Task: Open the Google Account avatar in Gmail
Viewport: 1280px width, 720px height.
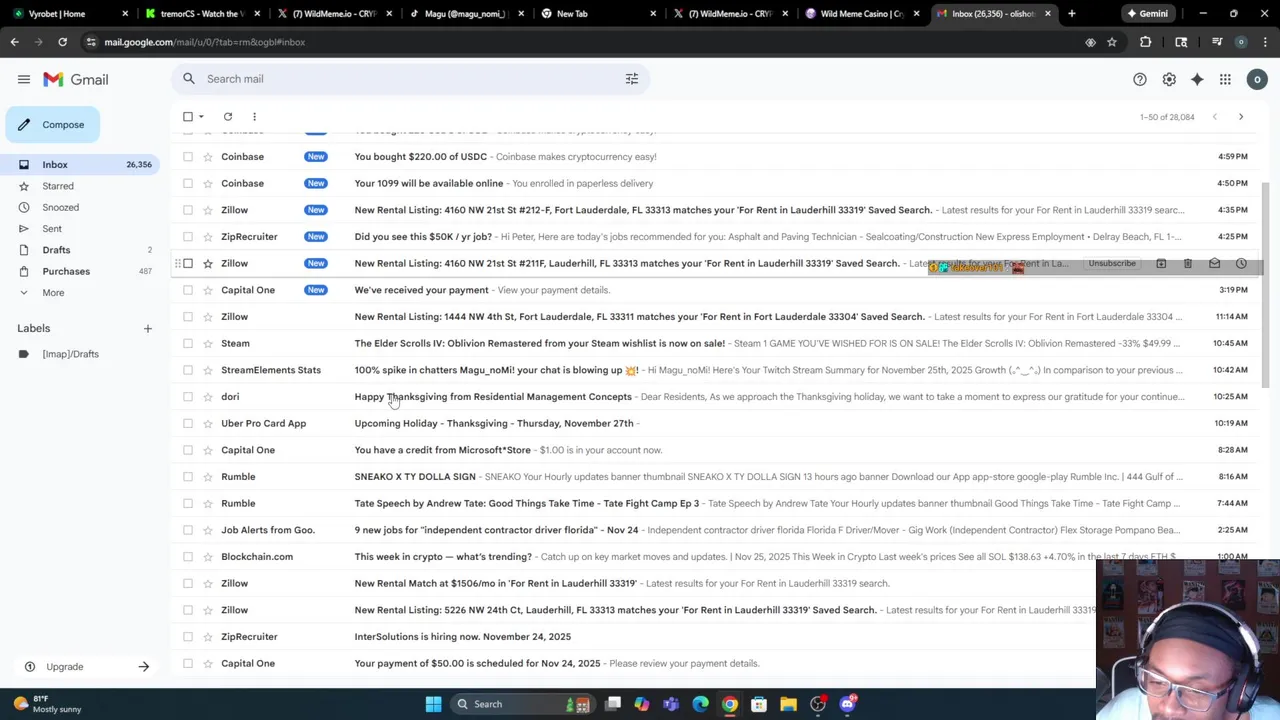Action: tap(1258, 79)
